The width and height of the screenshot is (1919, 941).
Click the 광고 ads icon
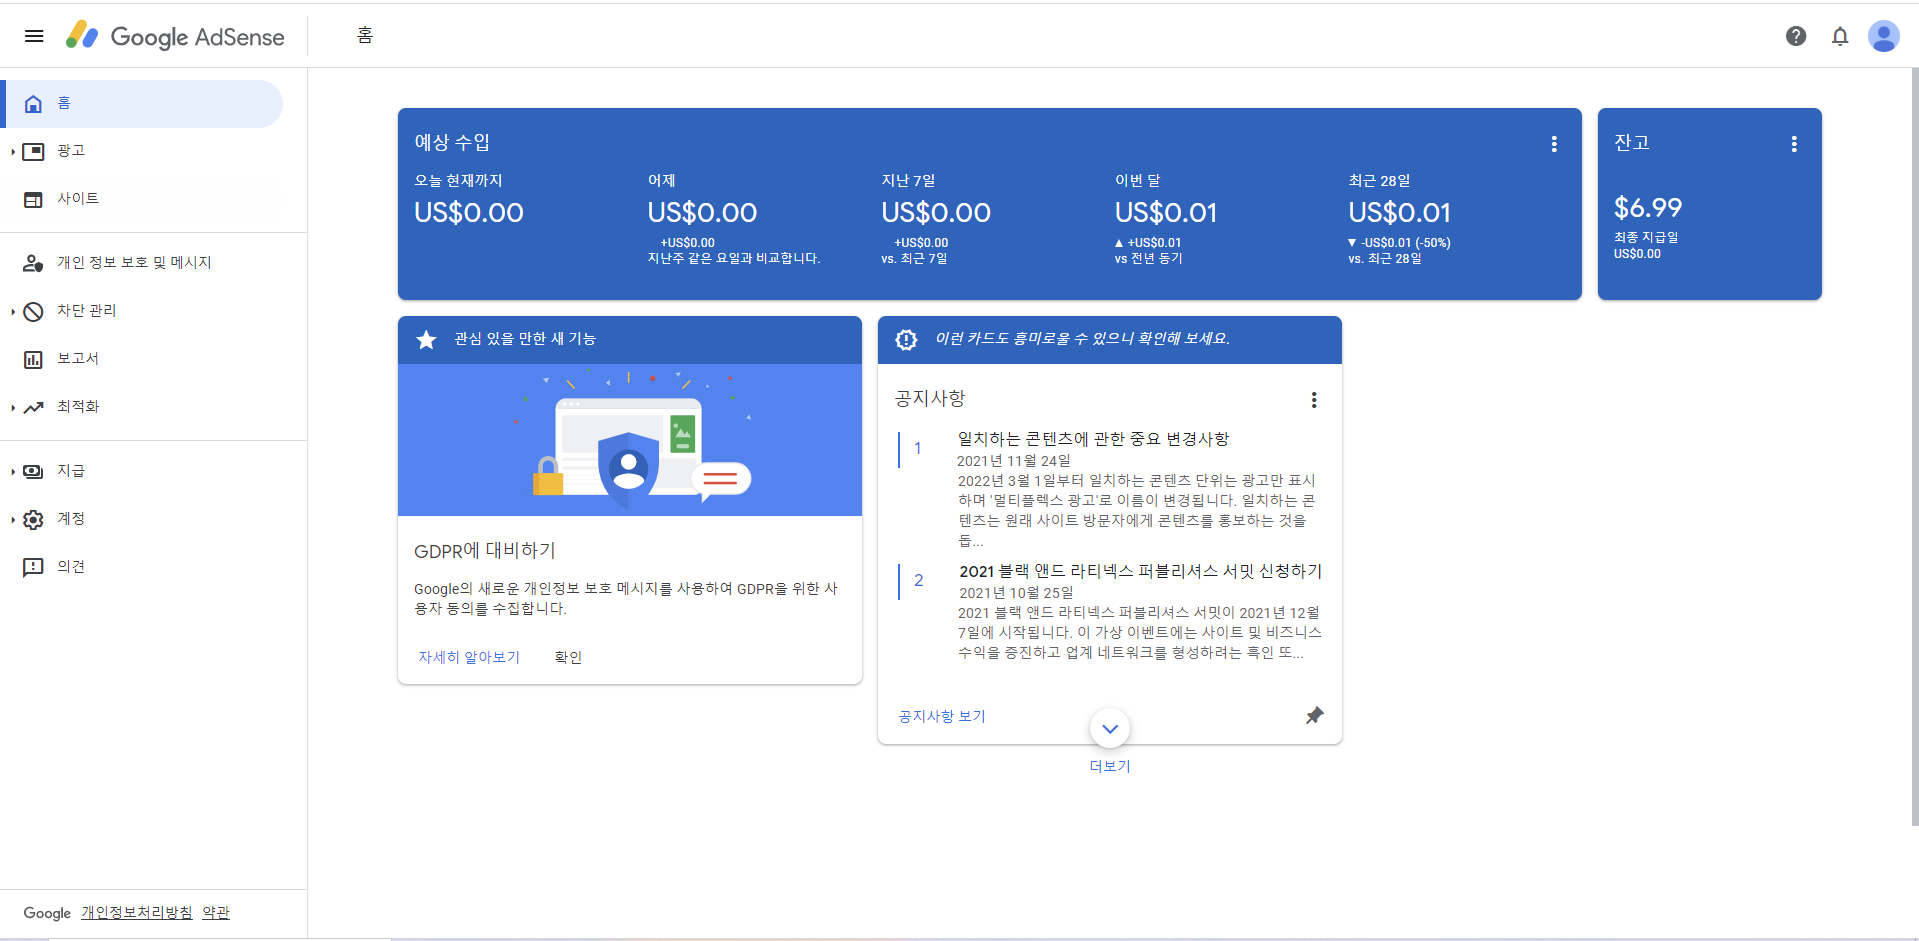[33, 151]
